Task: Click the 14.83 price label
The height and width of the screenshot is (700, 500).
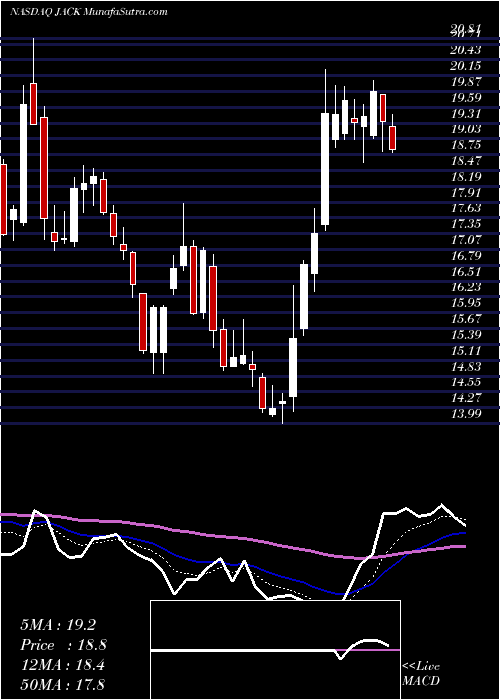Action: pyautogui.click(x=465, y=367)
